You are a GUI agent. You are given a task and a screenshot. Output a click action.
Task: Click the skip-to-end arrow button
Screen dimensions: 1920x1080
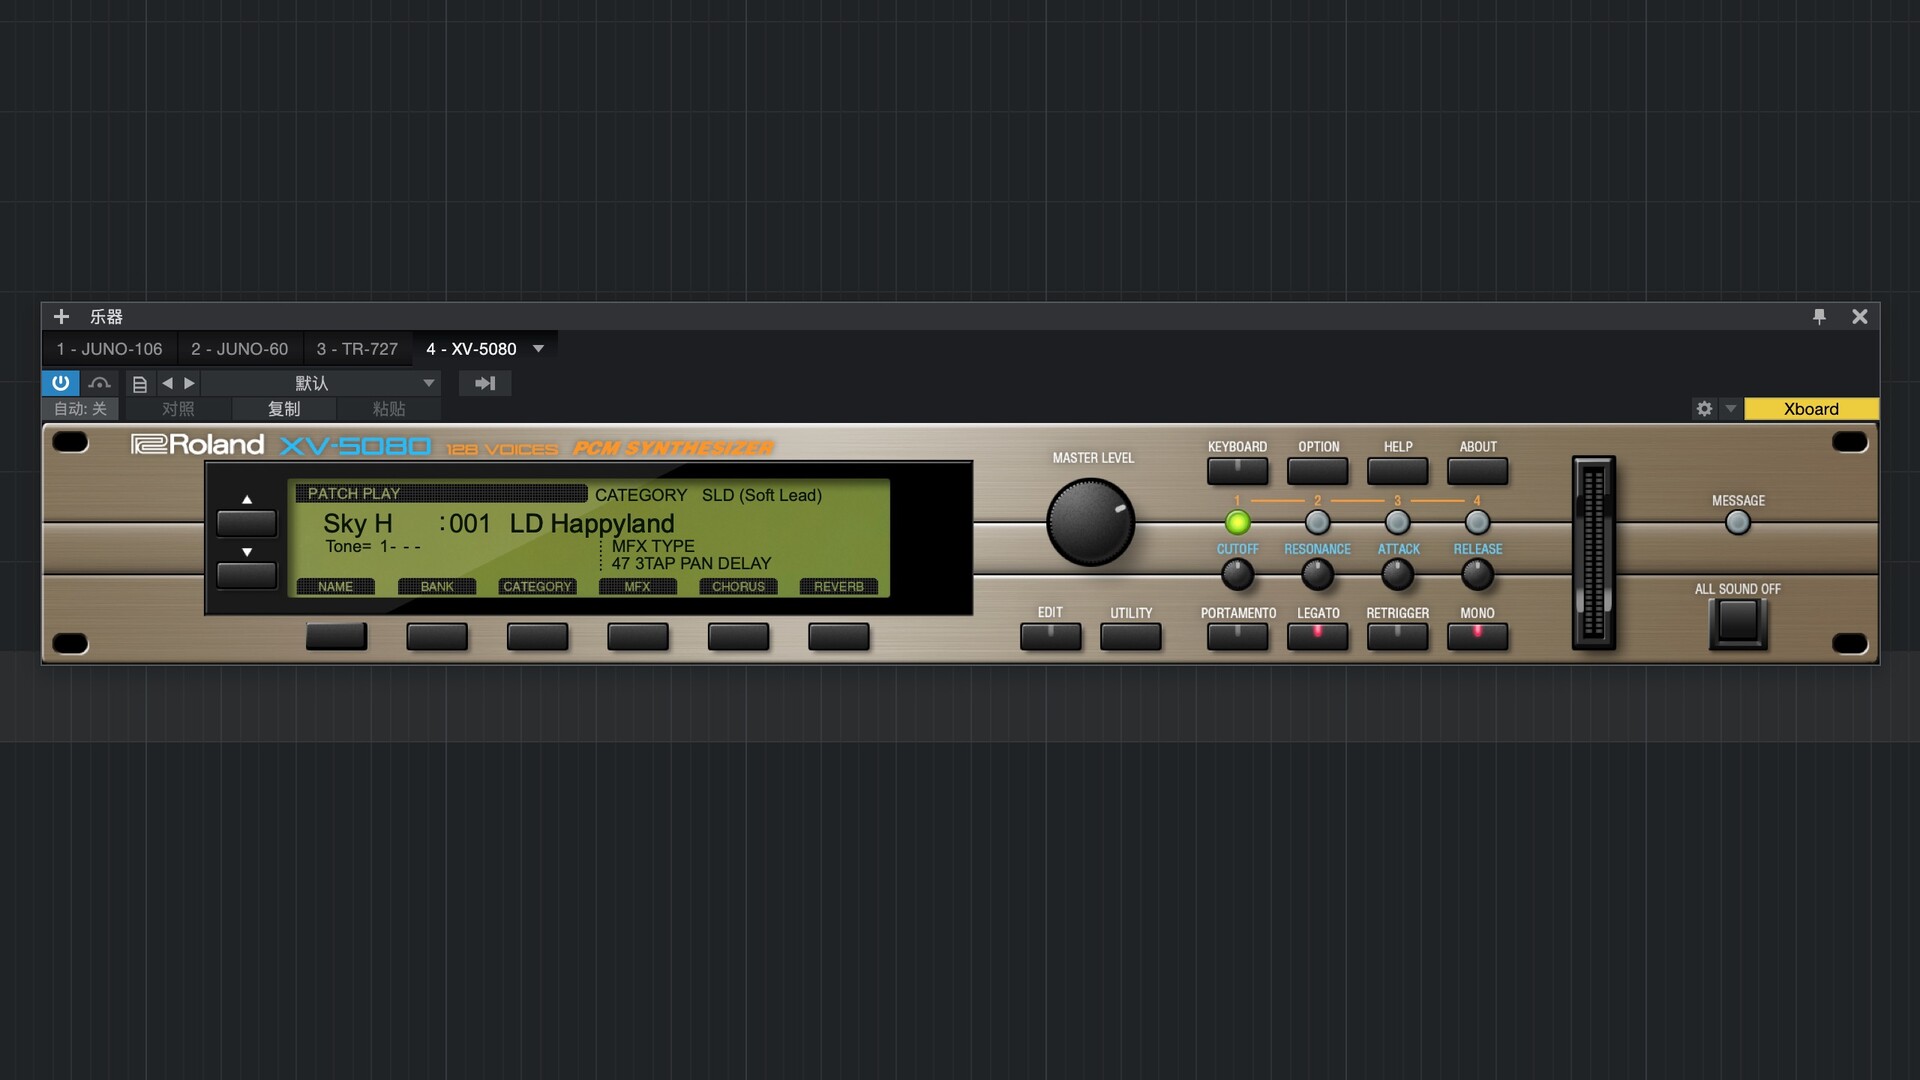click(x=485, y=383)
